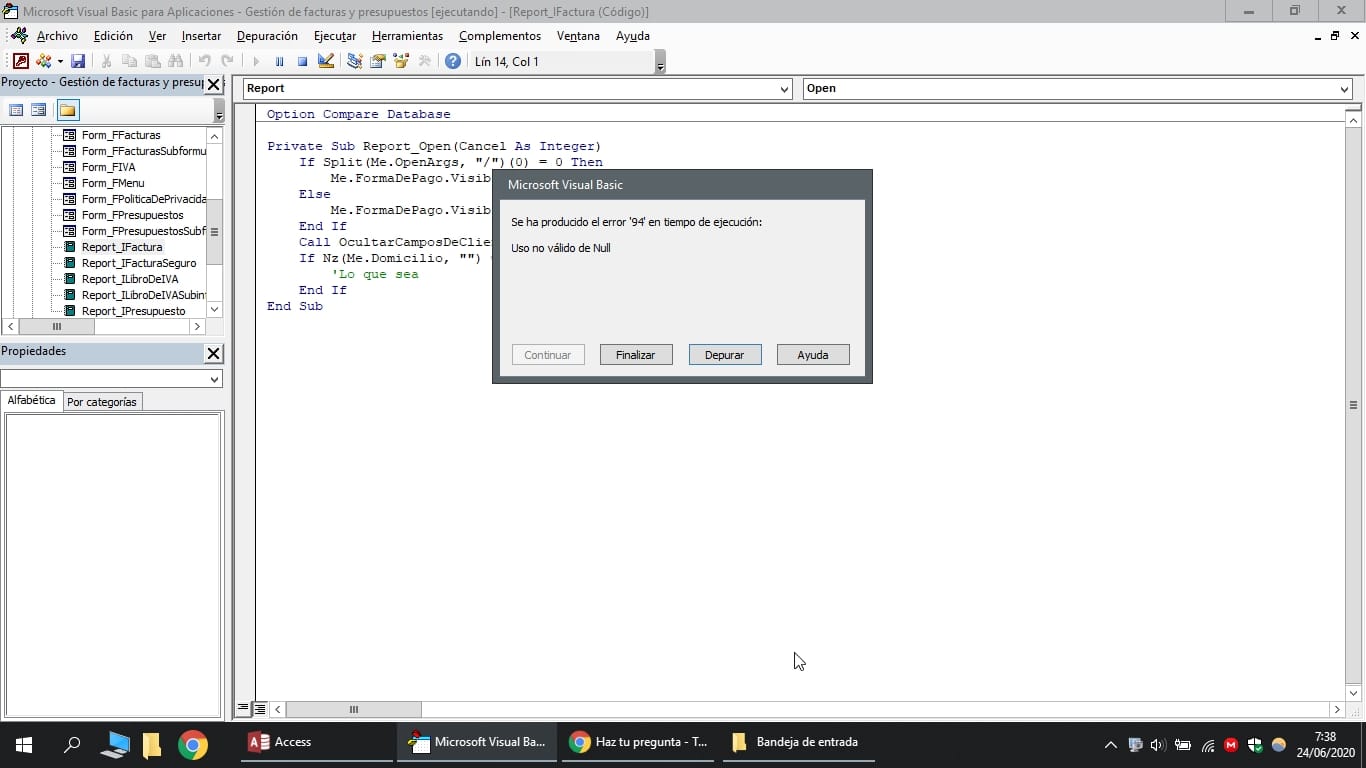Toggle Design Mode icon in toolbar
The image size is (1366, 768).
[326, 62]
